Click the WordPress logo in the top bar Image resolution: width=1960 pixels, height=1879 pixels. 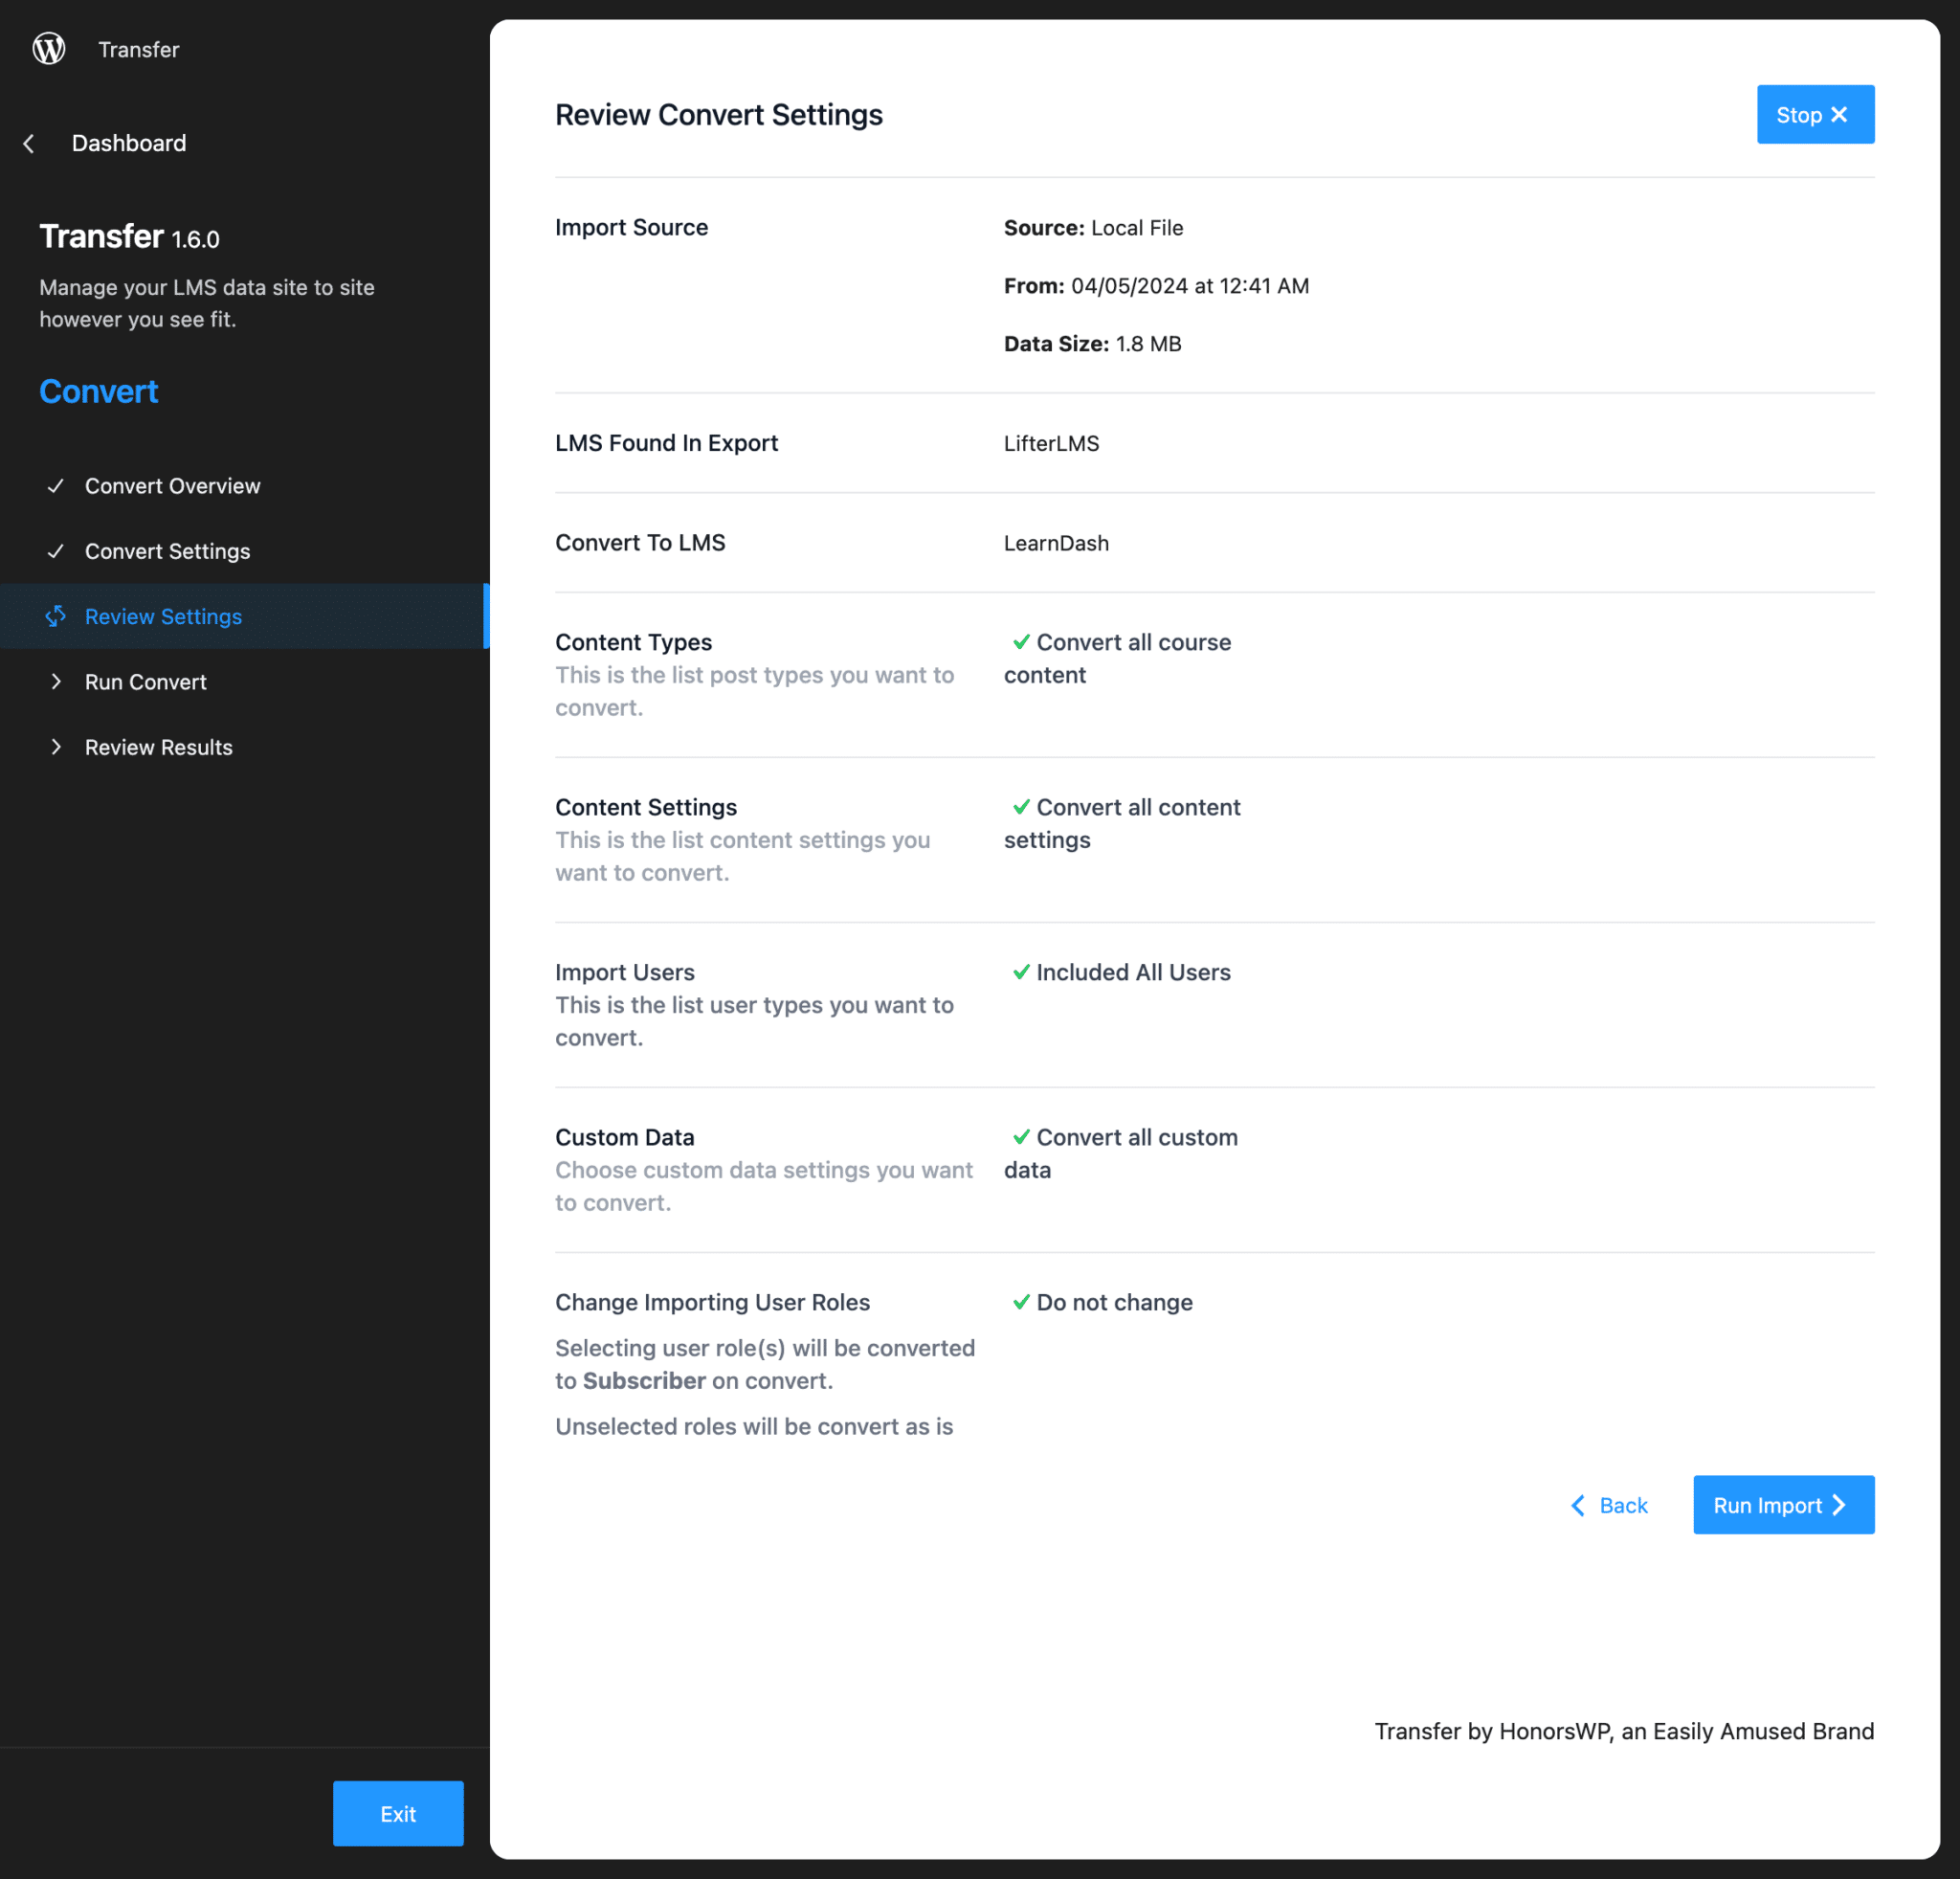[x=48, y=48]
